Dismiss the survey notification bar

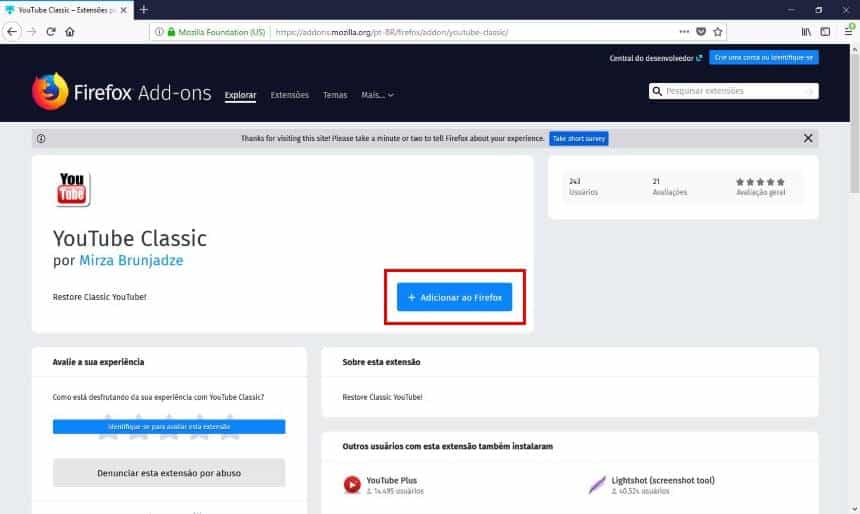point(808,138)
